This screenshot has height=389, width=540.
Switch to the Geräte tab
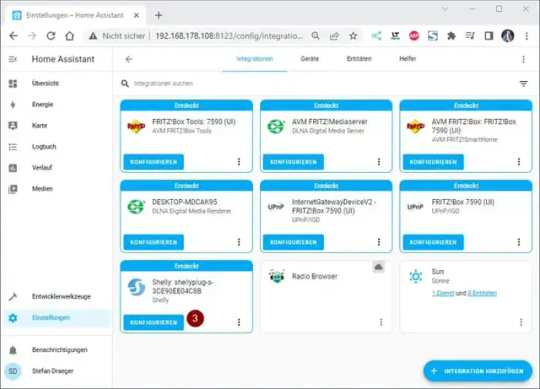click(x=309, y=59)
